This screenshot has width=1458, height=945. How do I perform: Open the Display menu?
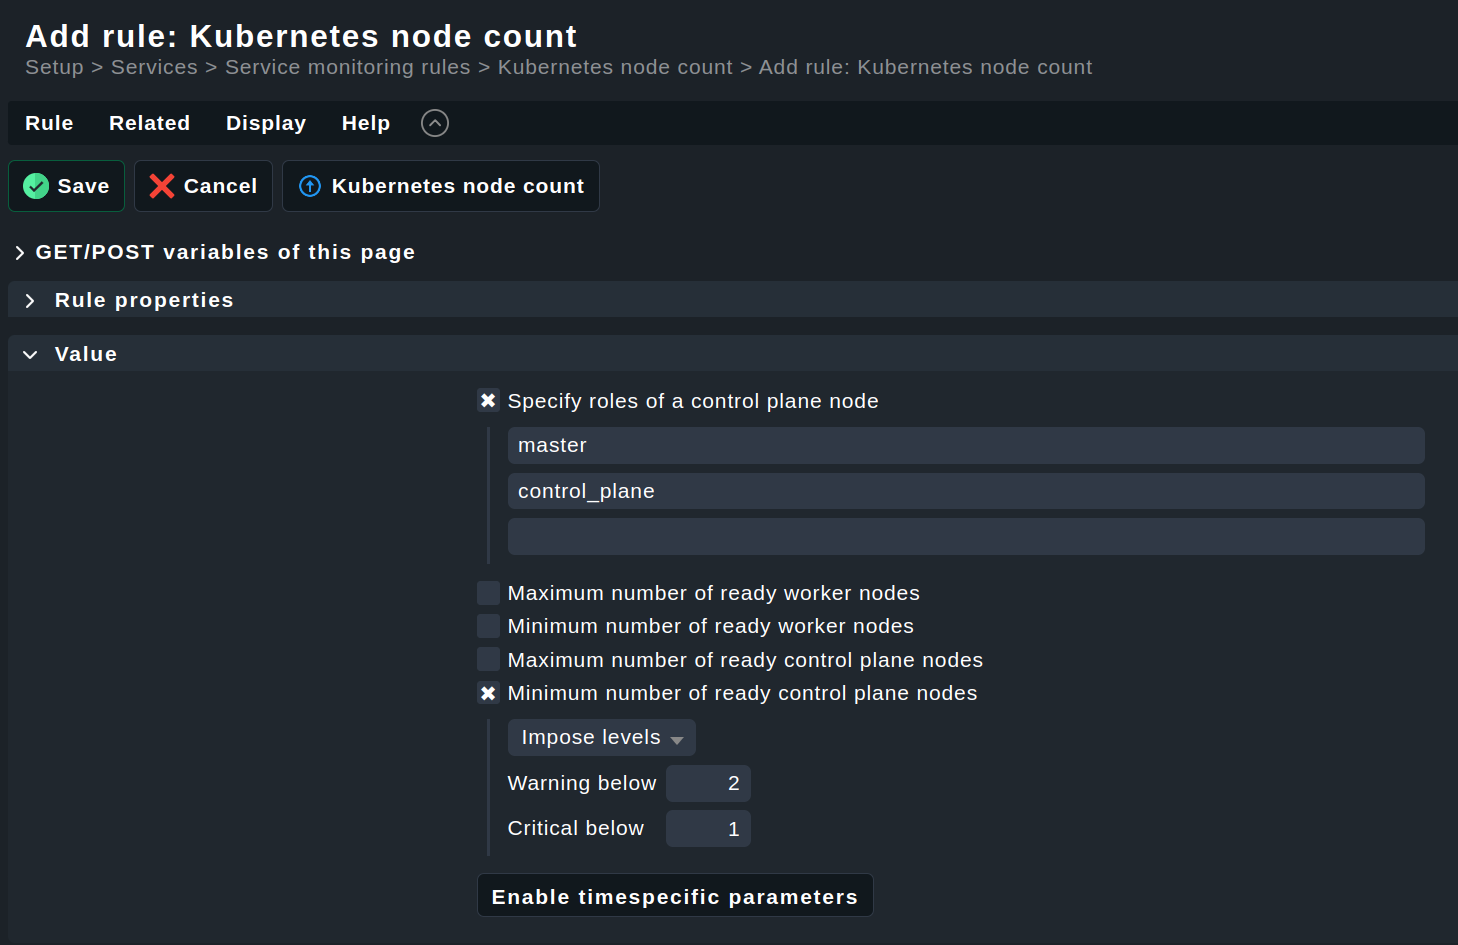[266, 123]
